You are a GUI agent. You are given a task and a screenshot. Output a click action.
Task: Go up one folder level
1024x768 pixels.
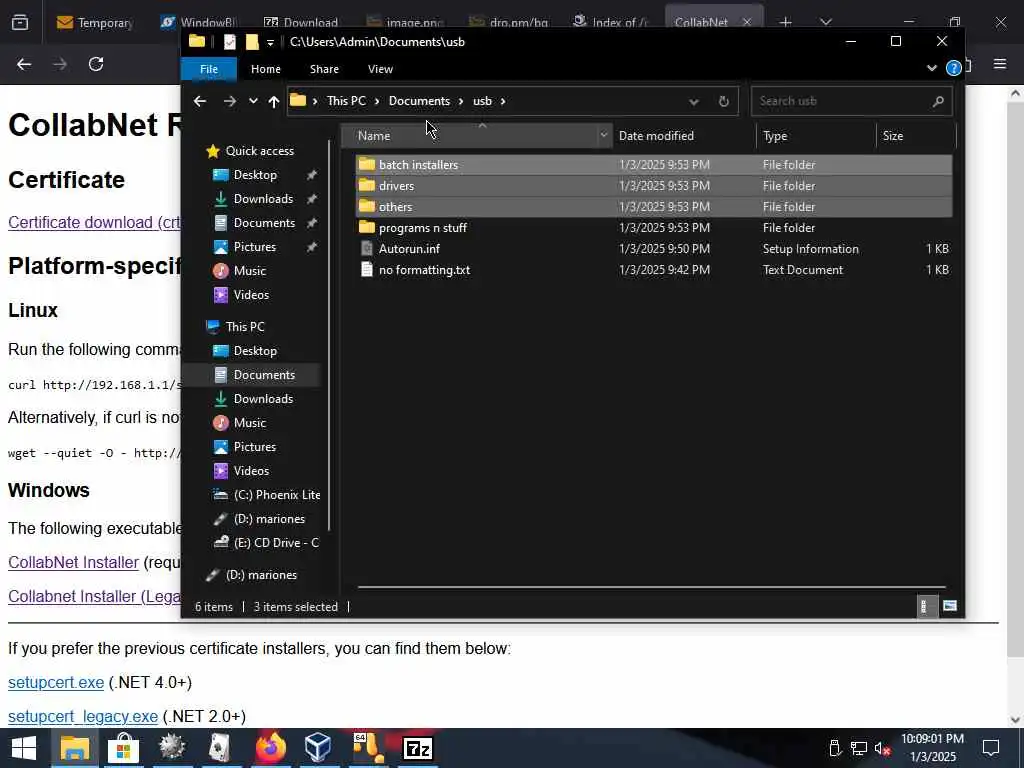pyautogui.click(x=274, y=101)
